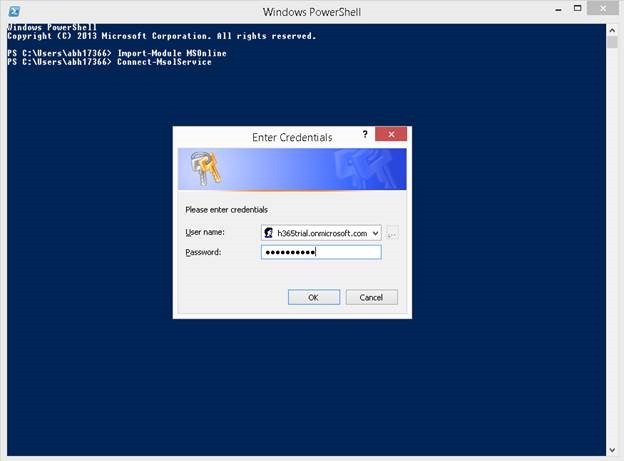The image size is (624, 461).
Task: Click the keys icon in the credentials banner
Action: 206,168
